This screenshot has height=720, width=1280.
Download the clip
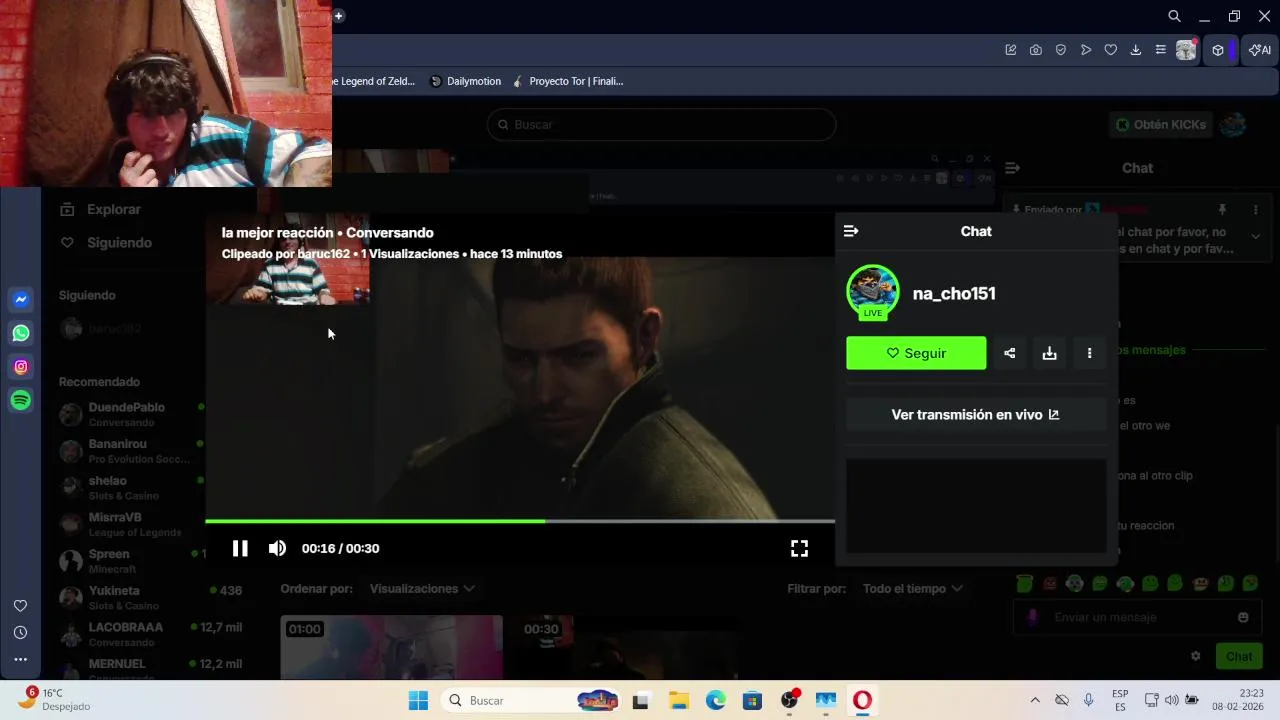(x=1049, y=353)
